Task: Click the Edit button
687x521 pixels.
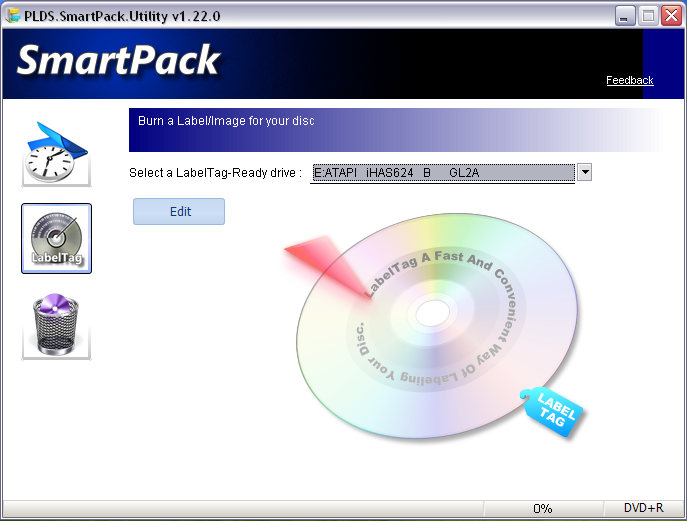Action: (179, 212)
